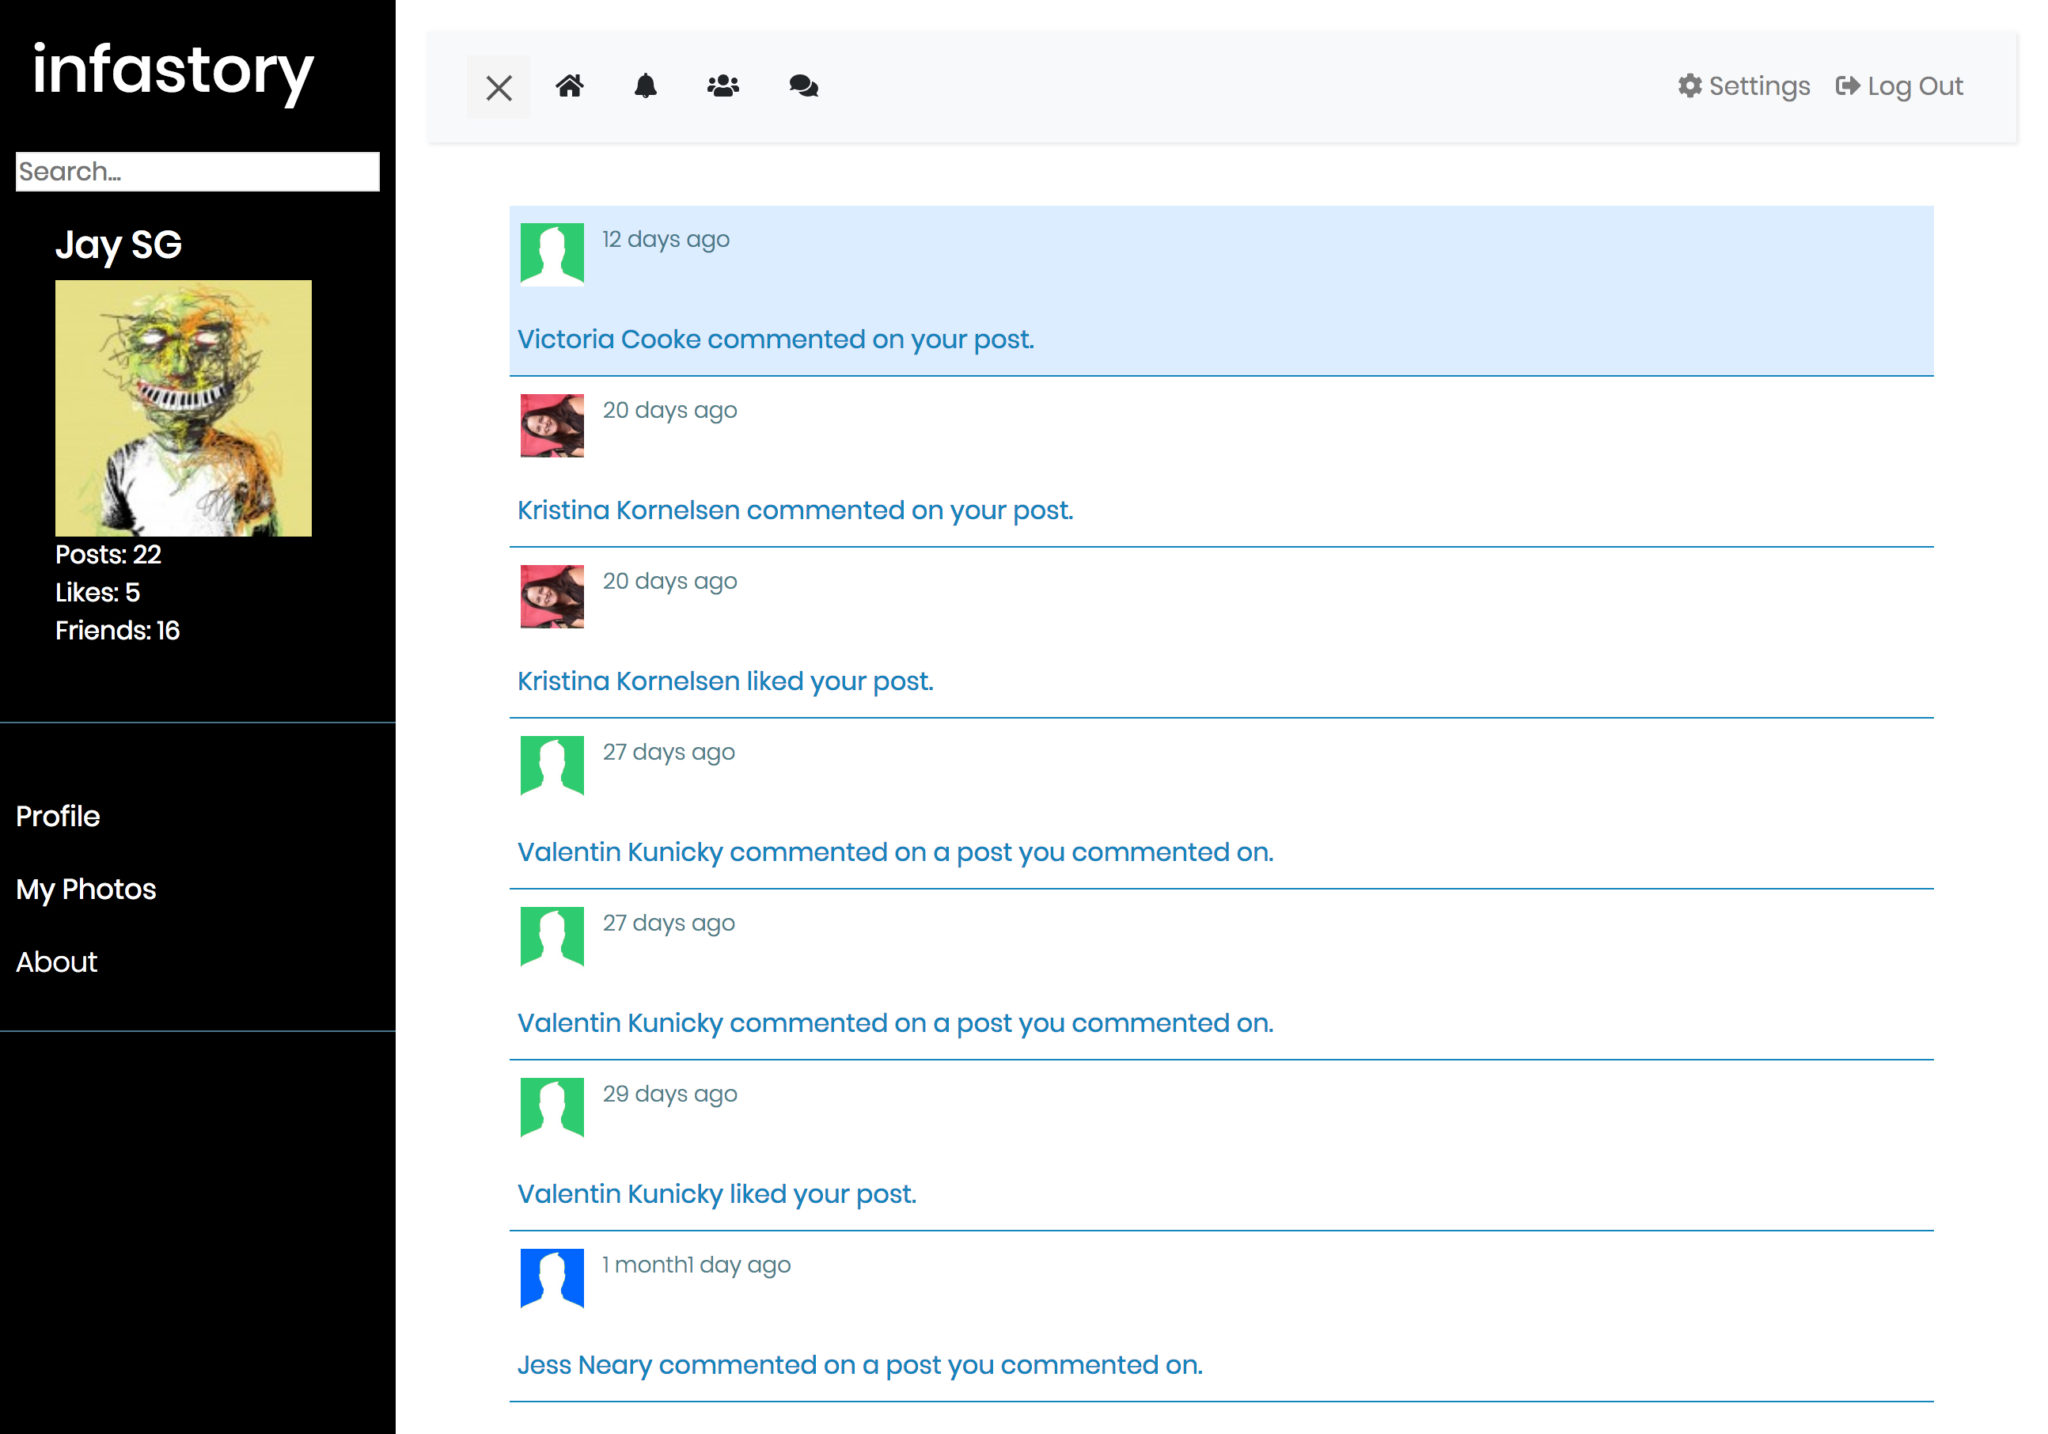Open Jess Neary commented notification link
The image size is (2048, 1434).
click(859, 1365)
